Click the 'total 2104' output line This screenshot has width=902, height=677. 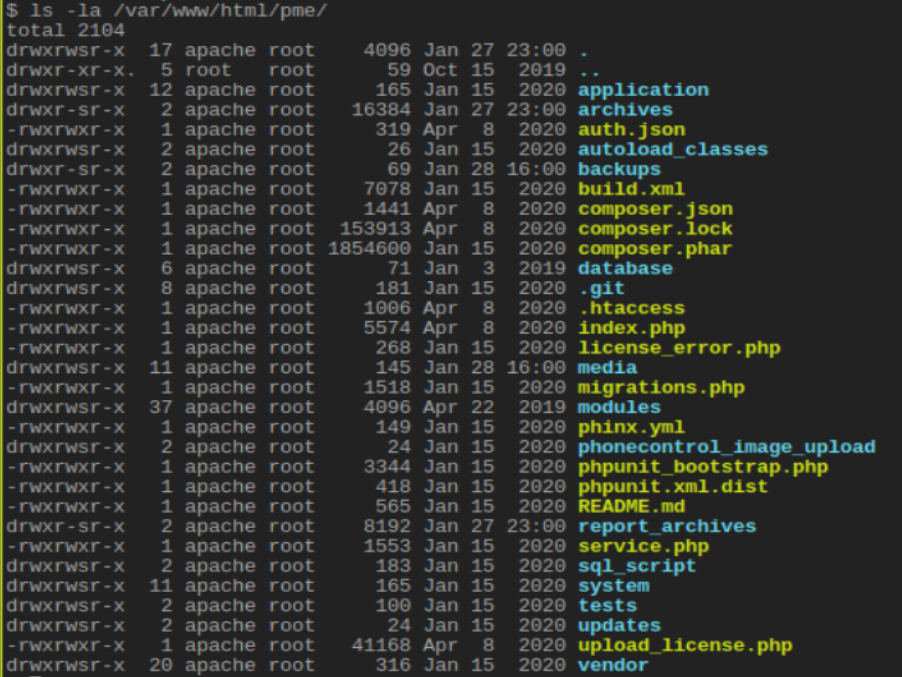[x=58, y=30]
